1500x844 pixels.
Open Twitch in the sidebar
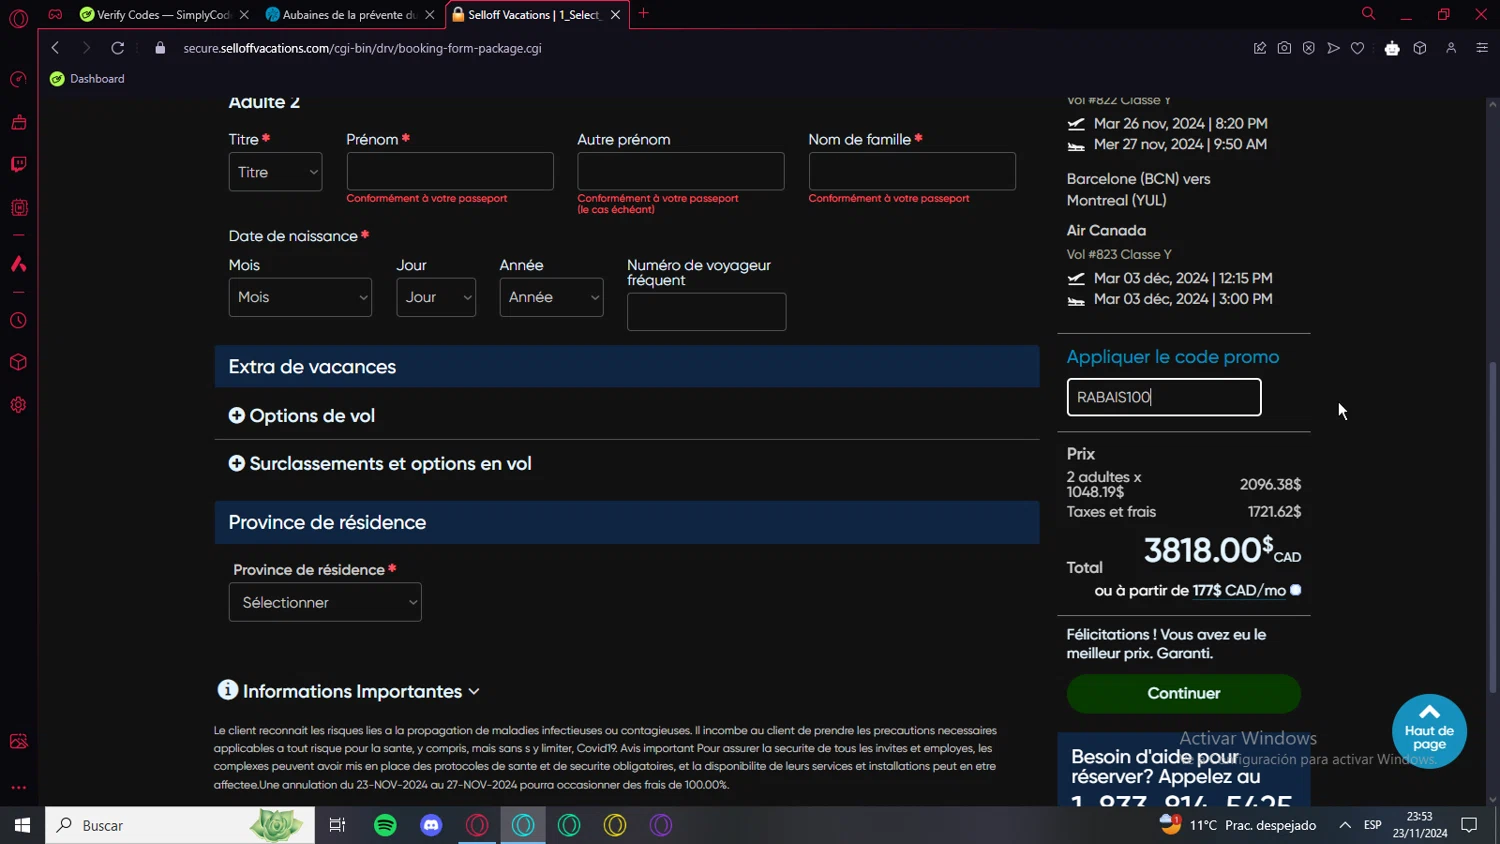[x=18, y=164]
